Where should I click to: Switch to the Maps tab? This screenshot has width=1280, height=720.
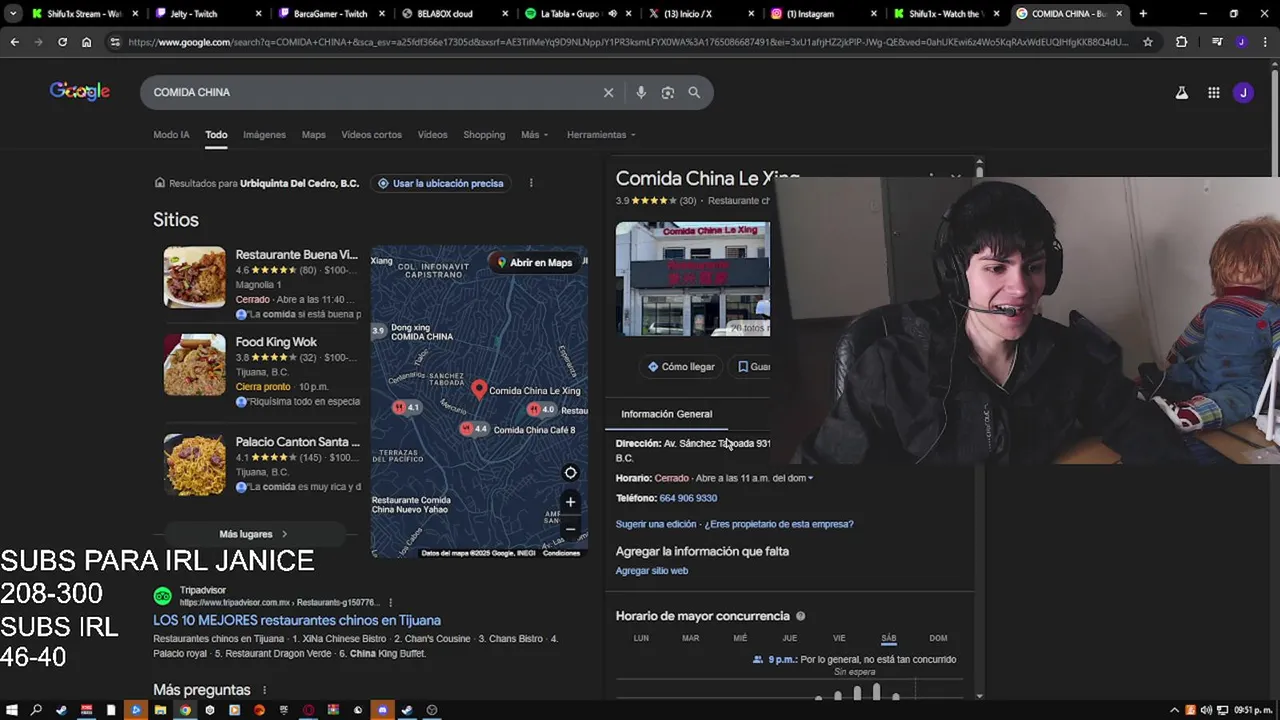pos(314,135)
